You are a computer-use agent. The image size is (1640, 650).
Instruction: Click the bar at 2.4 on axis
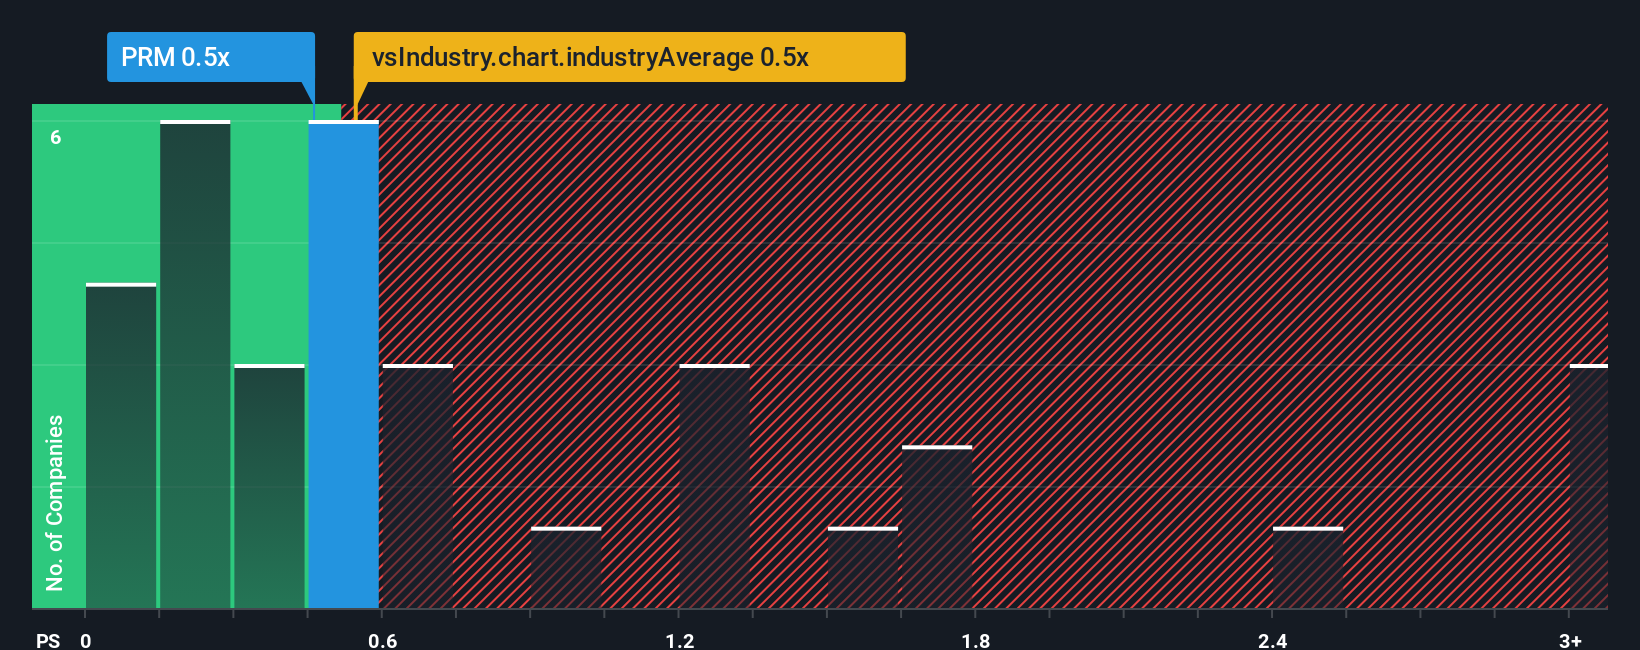pyautogui.click(x=1308, y=568)
